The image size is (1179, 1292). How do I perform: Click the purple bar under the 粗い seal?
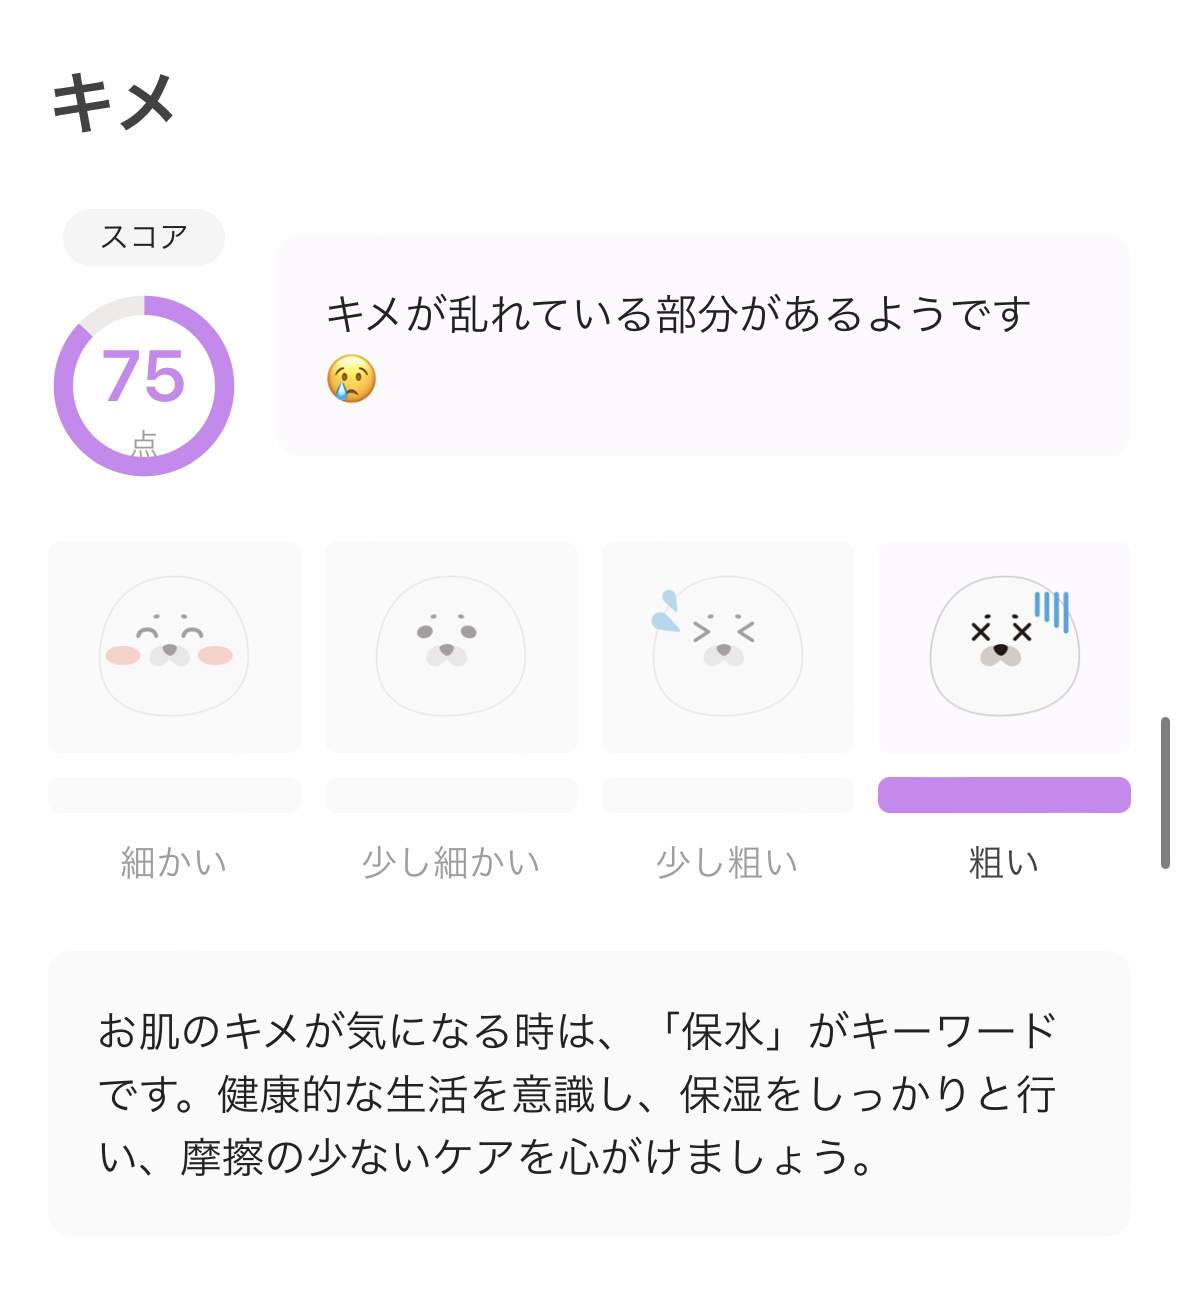tap(1004, 795)
